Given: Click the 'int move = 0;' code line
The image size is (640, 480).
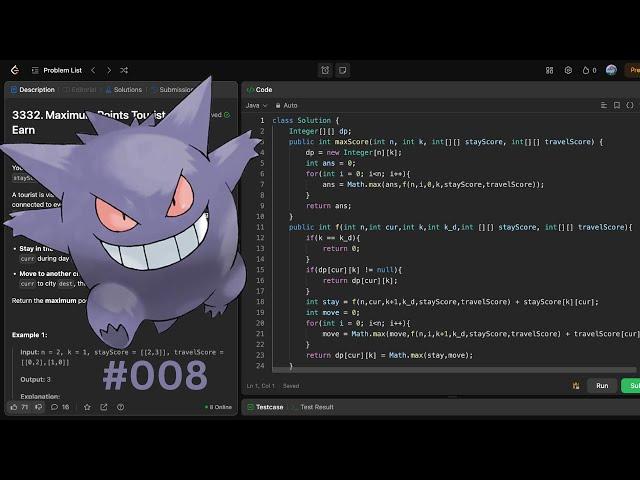Looking at the screenshot, I should coord(333,313).
